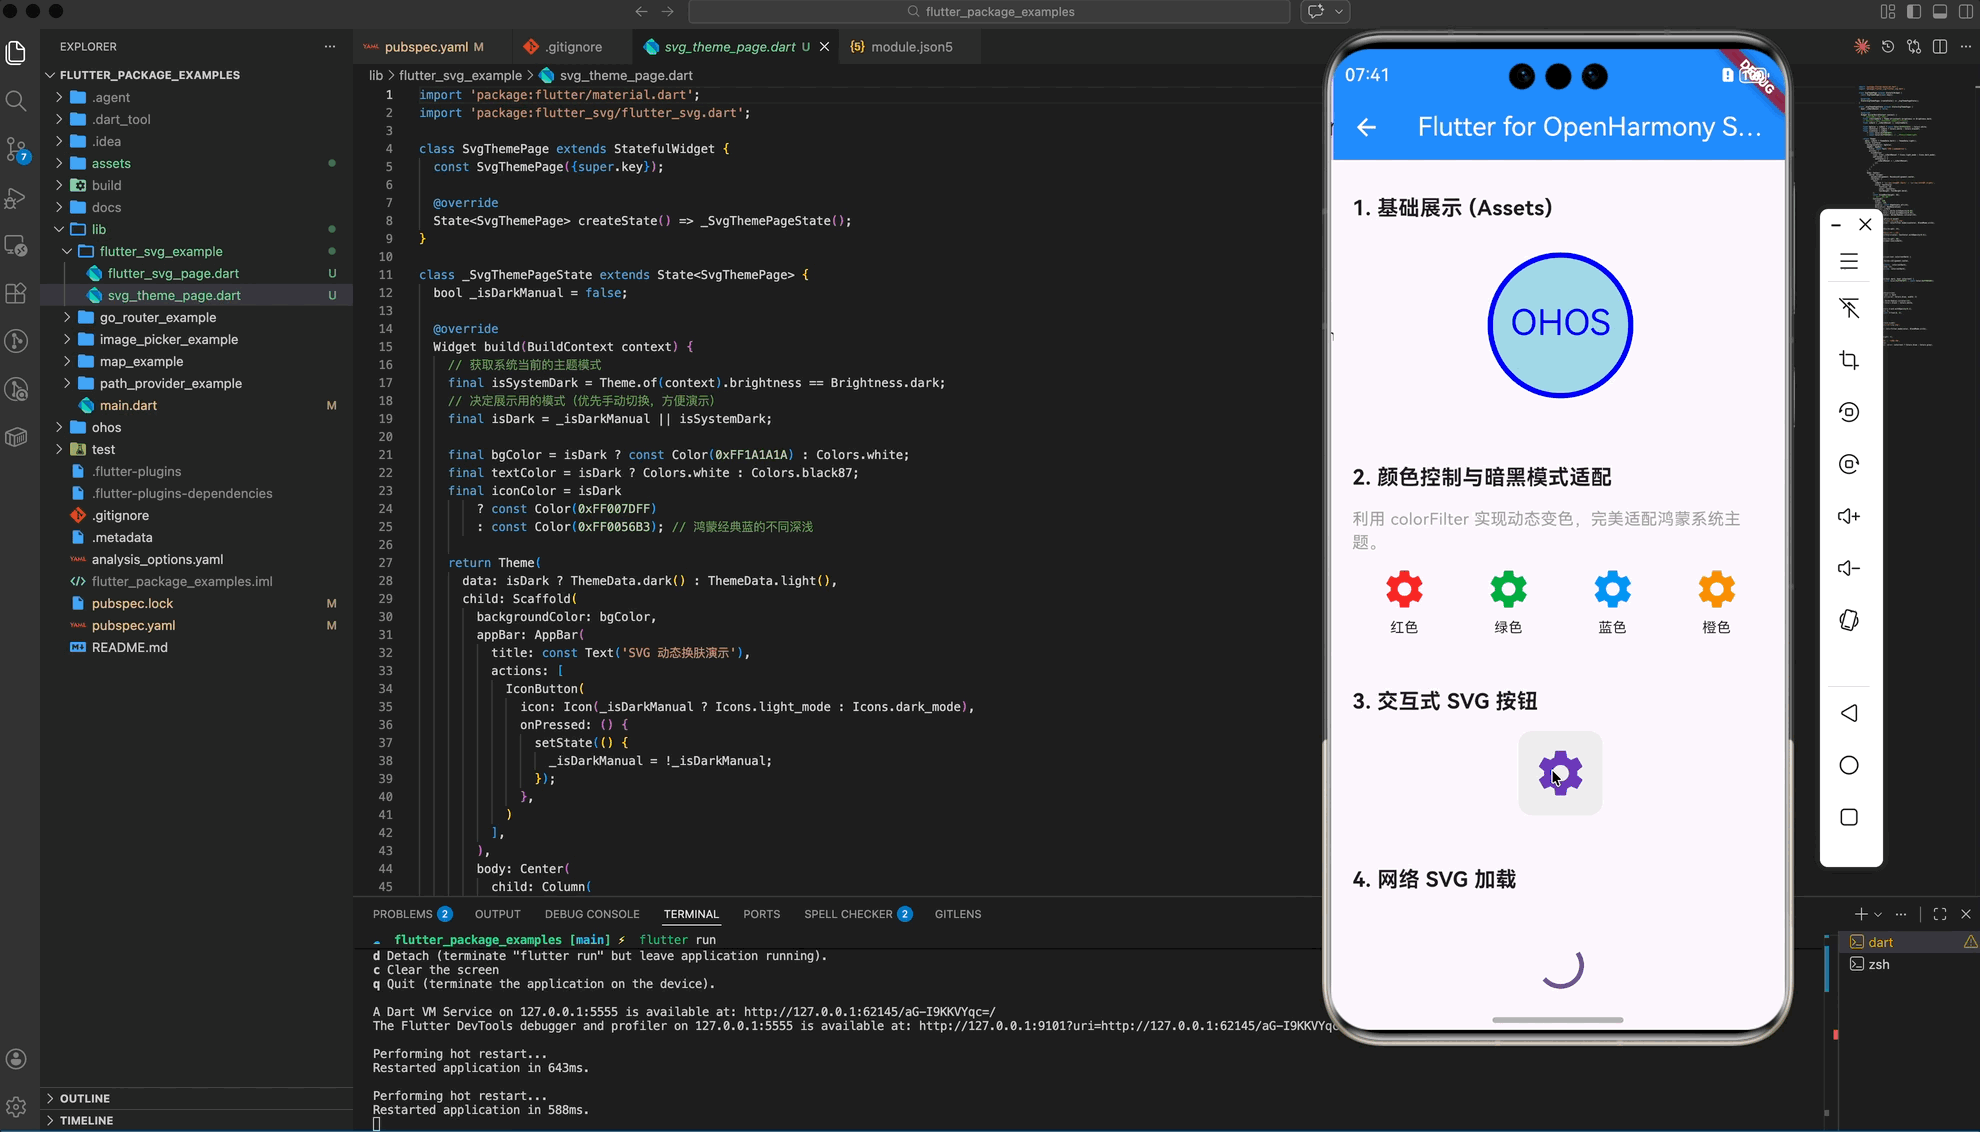1980x1132 pixels.
Task: Toggle the primary sidebar layout icon
Action: tap(1914, 12)
